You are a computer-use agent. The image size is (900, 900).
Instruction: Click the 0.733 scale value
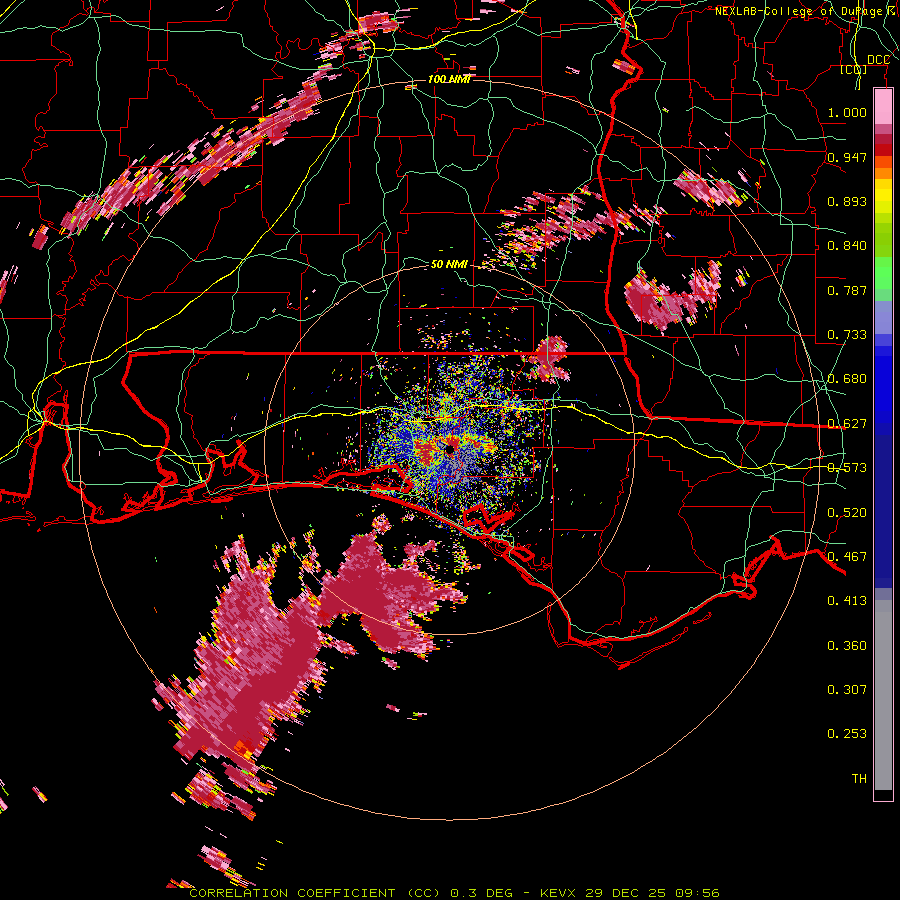tap(847, 335)
